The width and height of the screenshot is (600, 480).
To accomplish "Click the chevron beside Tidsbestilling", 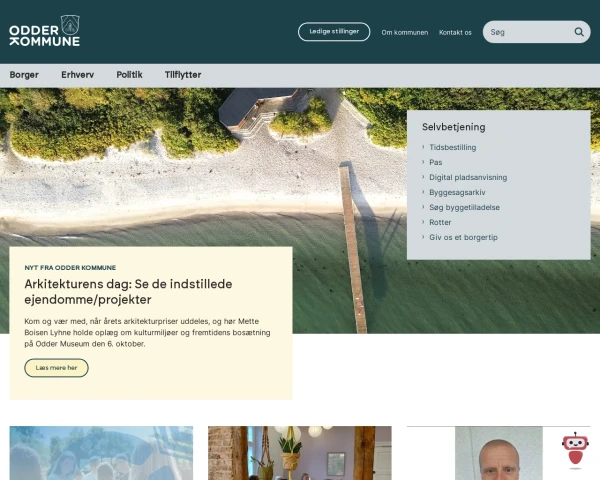I will pos(423,147).
